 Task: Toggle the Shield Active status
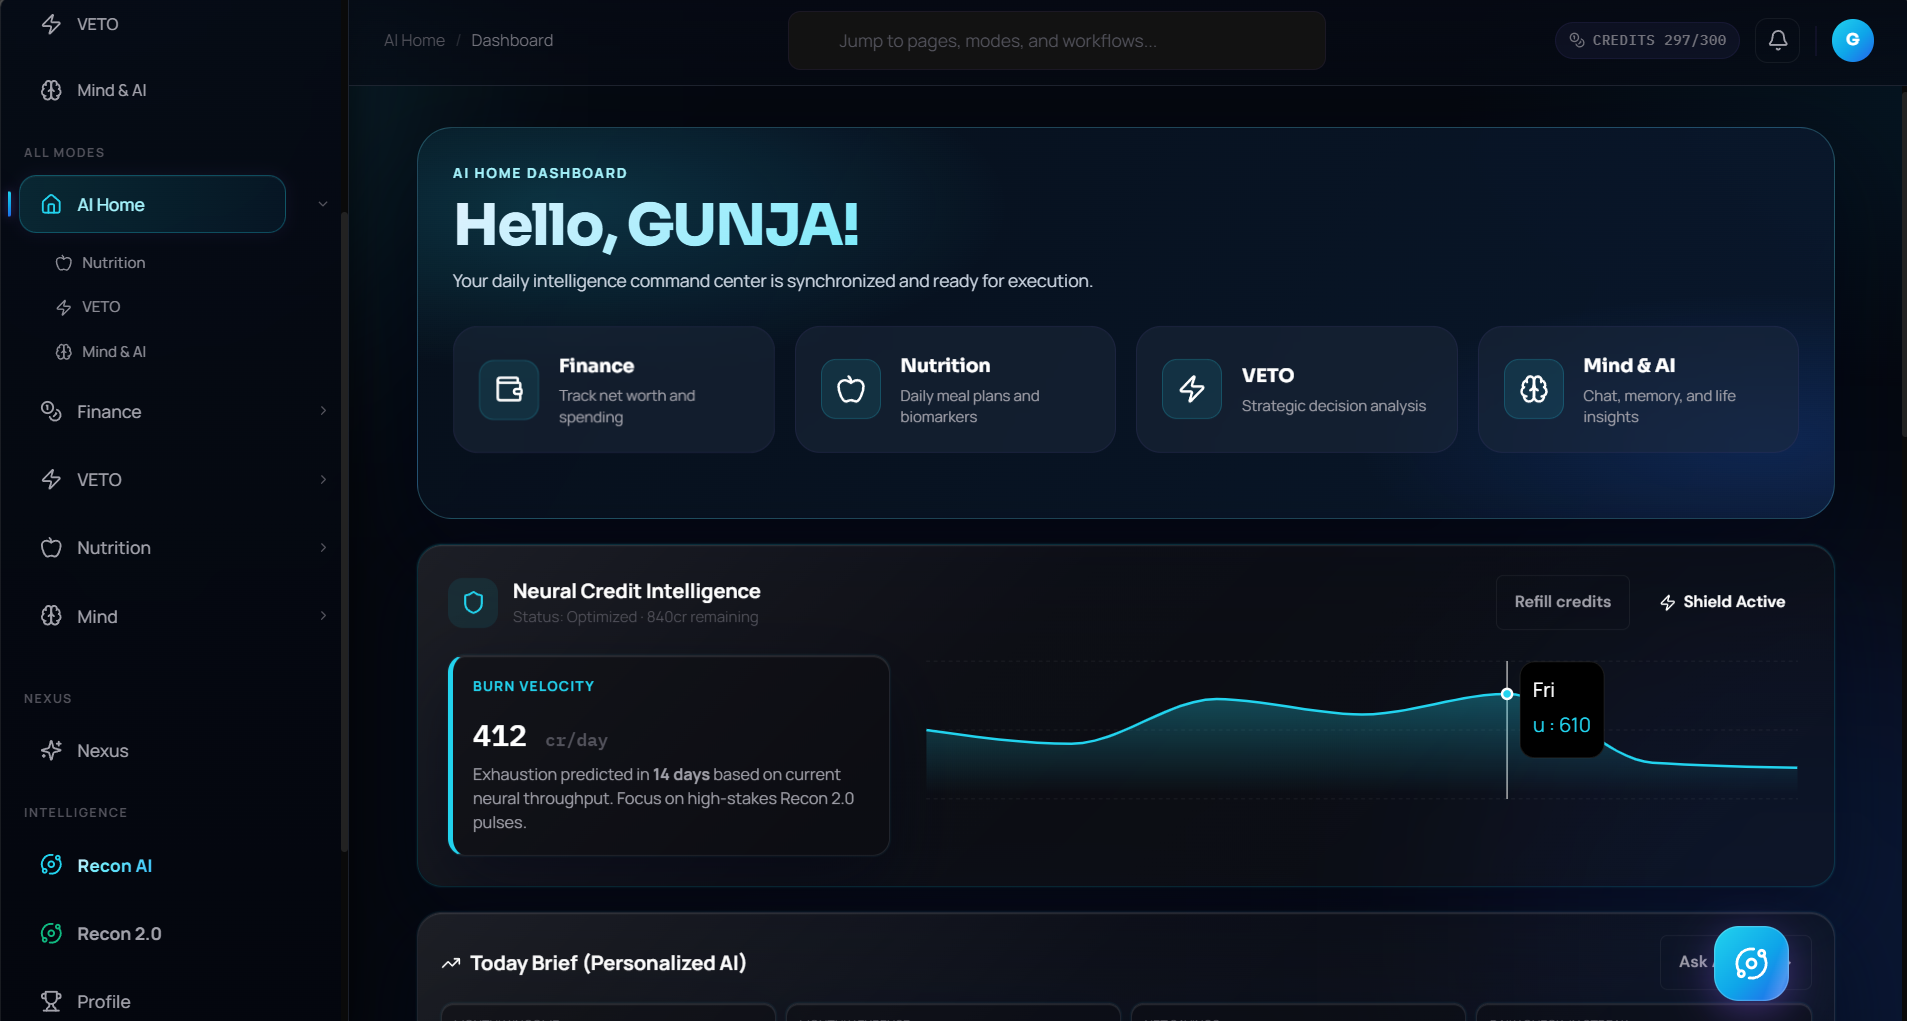1722,602
